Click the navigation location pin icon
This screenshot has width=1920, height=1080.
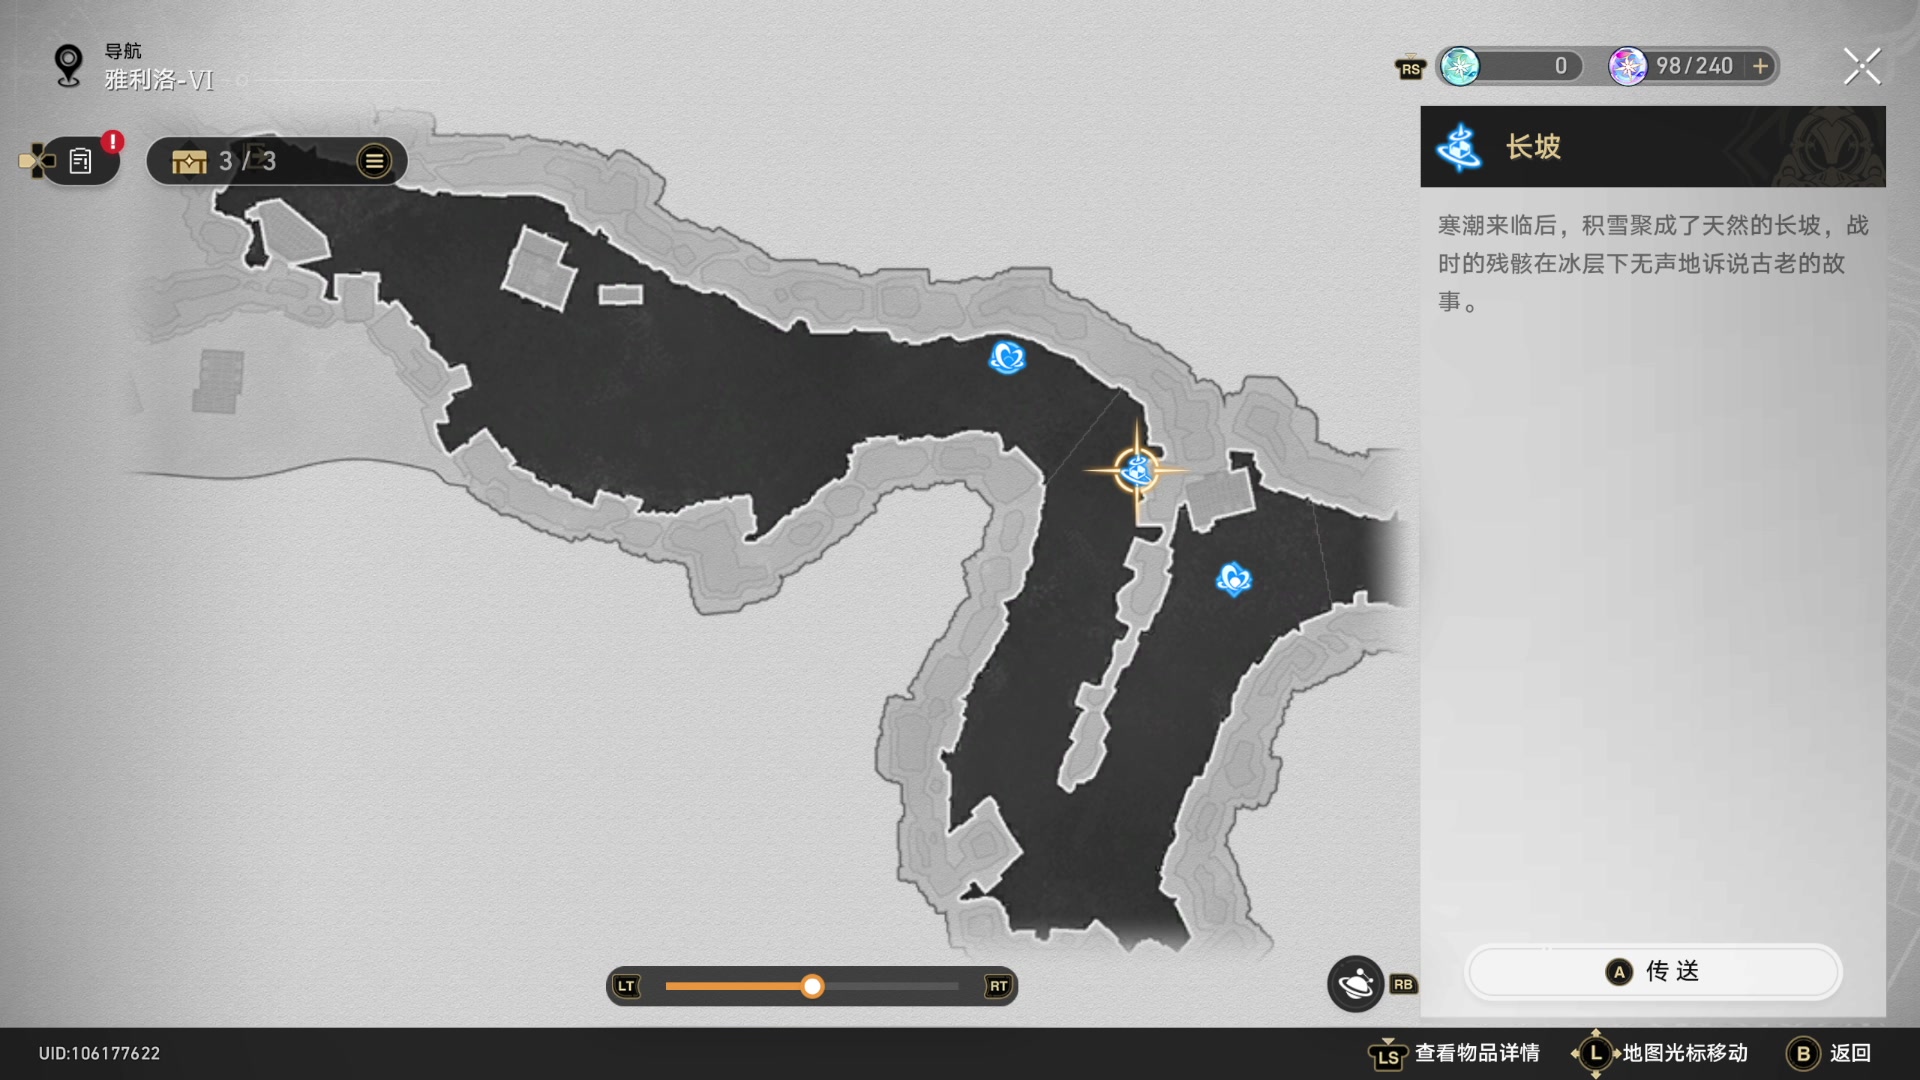click(68, 66)
